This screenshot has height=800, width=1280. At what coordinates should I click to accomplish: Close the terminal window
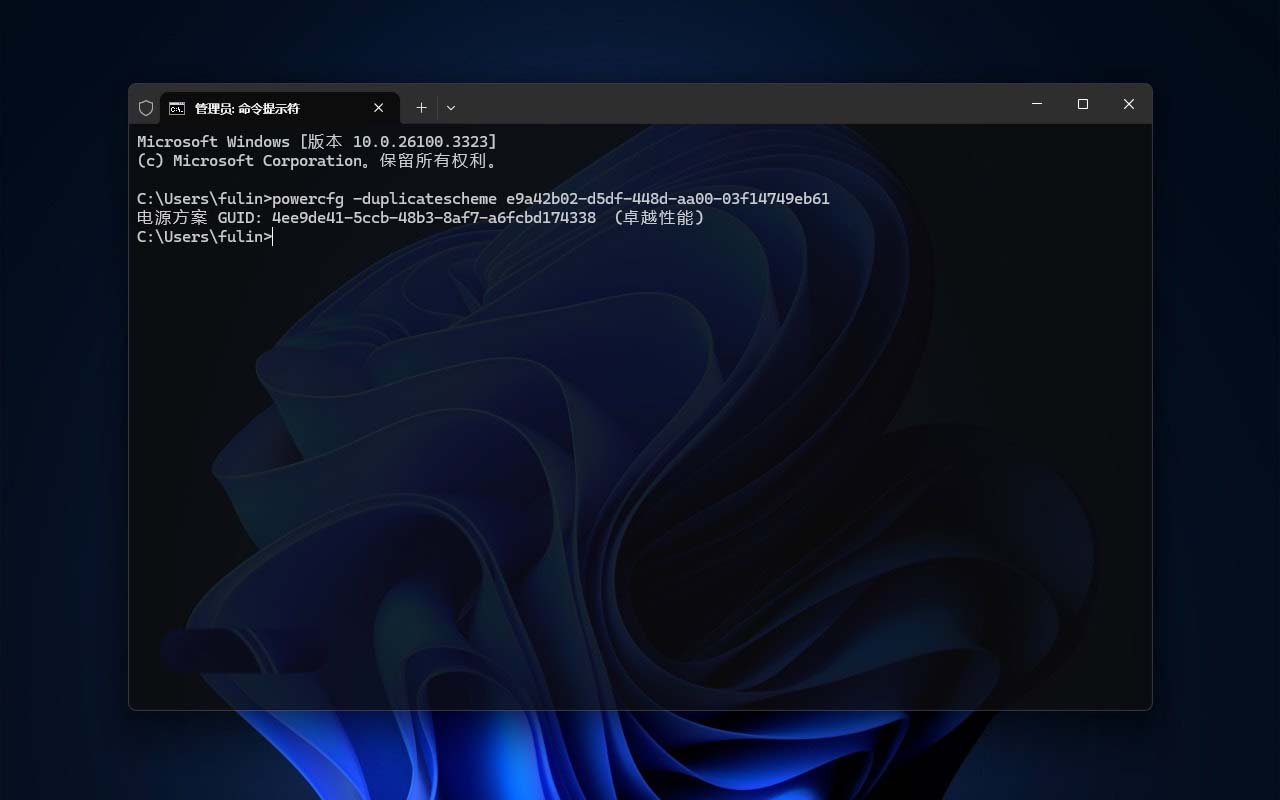point(1129,104)
